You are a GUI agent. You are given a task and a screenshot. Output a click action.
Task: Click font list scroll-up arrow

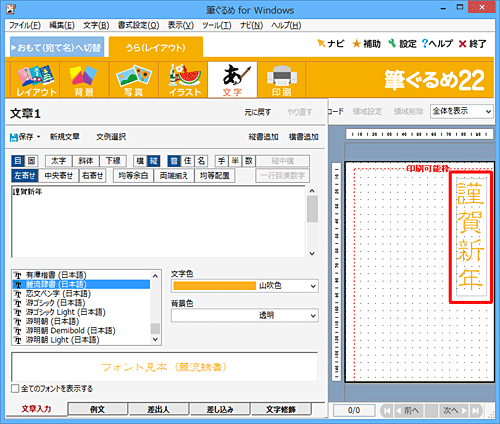[155, 276]
